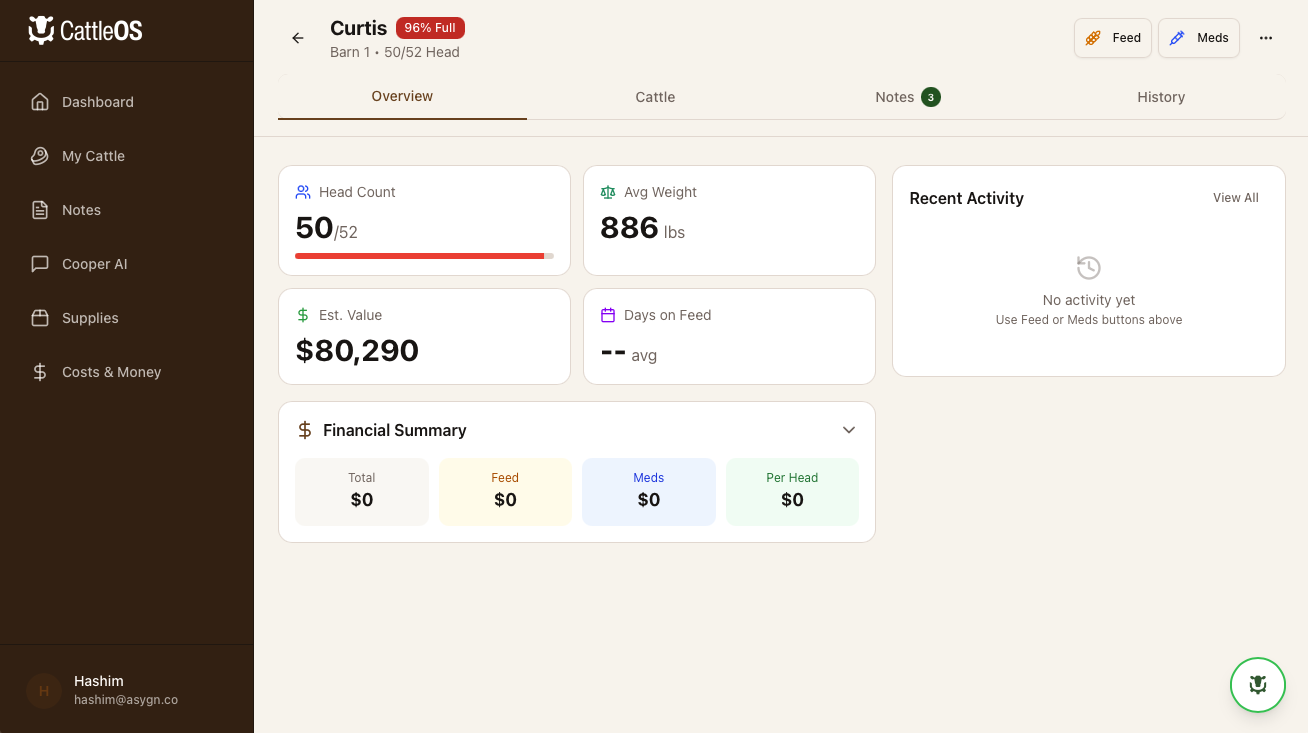Open the Cattle tab
This screenshot has width=1308, height=733.
pos(655,96)
